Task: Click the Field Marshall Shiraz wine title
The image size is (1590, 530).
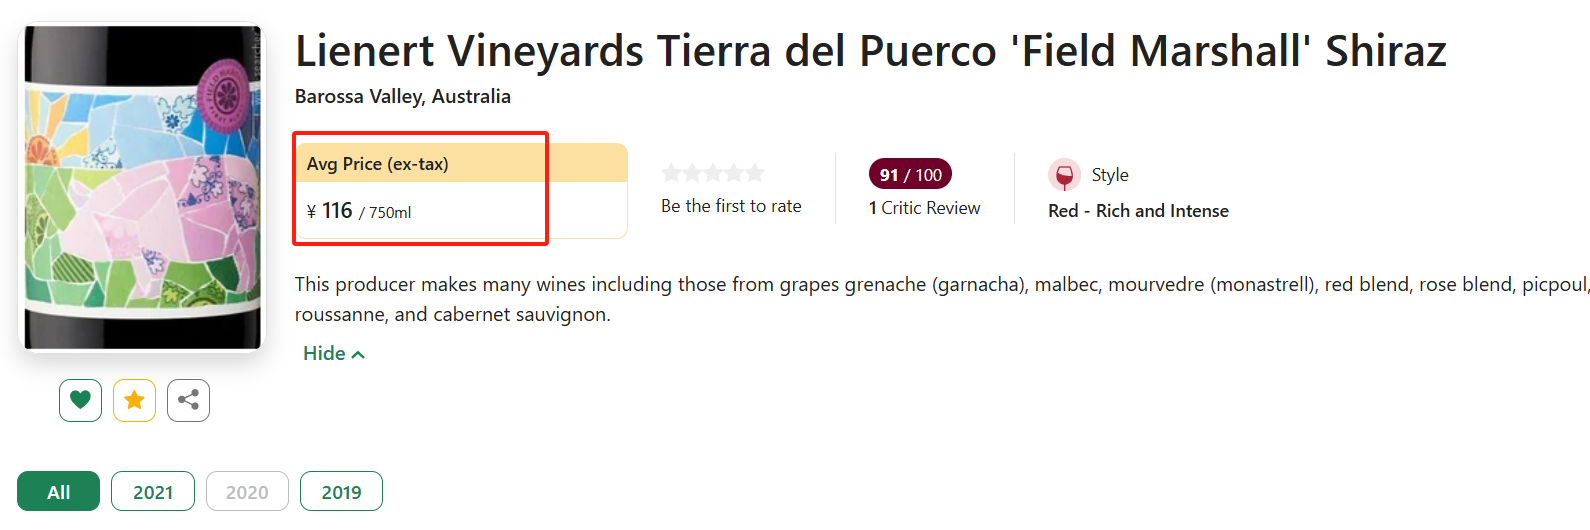Action: click(870, 51)
